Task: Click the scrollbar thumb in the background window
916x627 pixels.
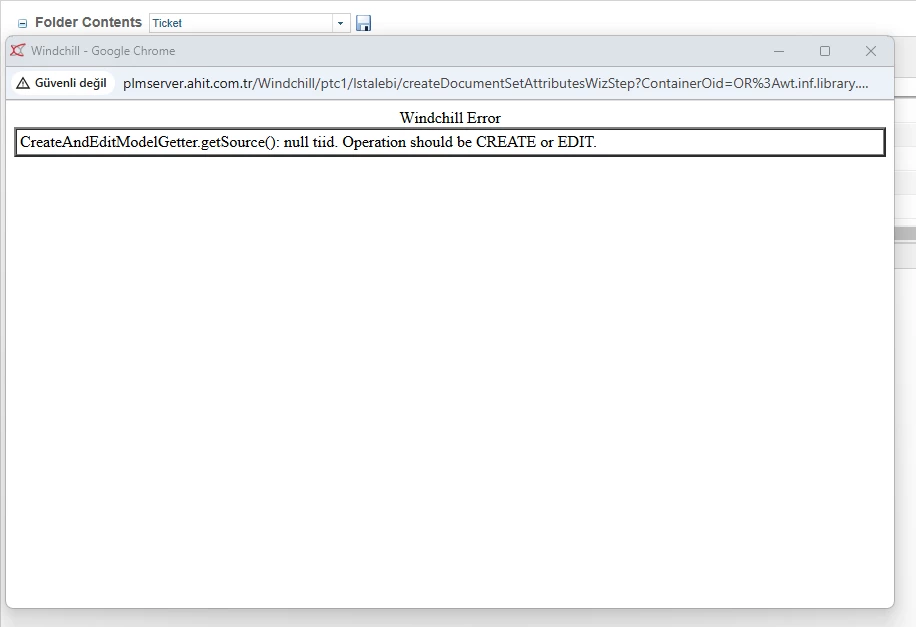Action: tap(905, 234)
